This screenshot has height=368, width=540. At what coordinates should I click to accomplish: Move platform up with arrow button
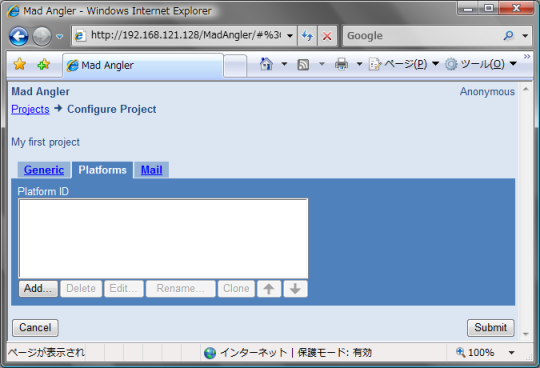(269, 288)
